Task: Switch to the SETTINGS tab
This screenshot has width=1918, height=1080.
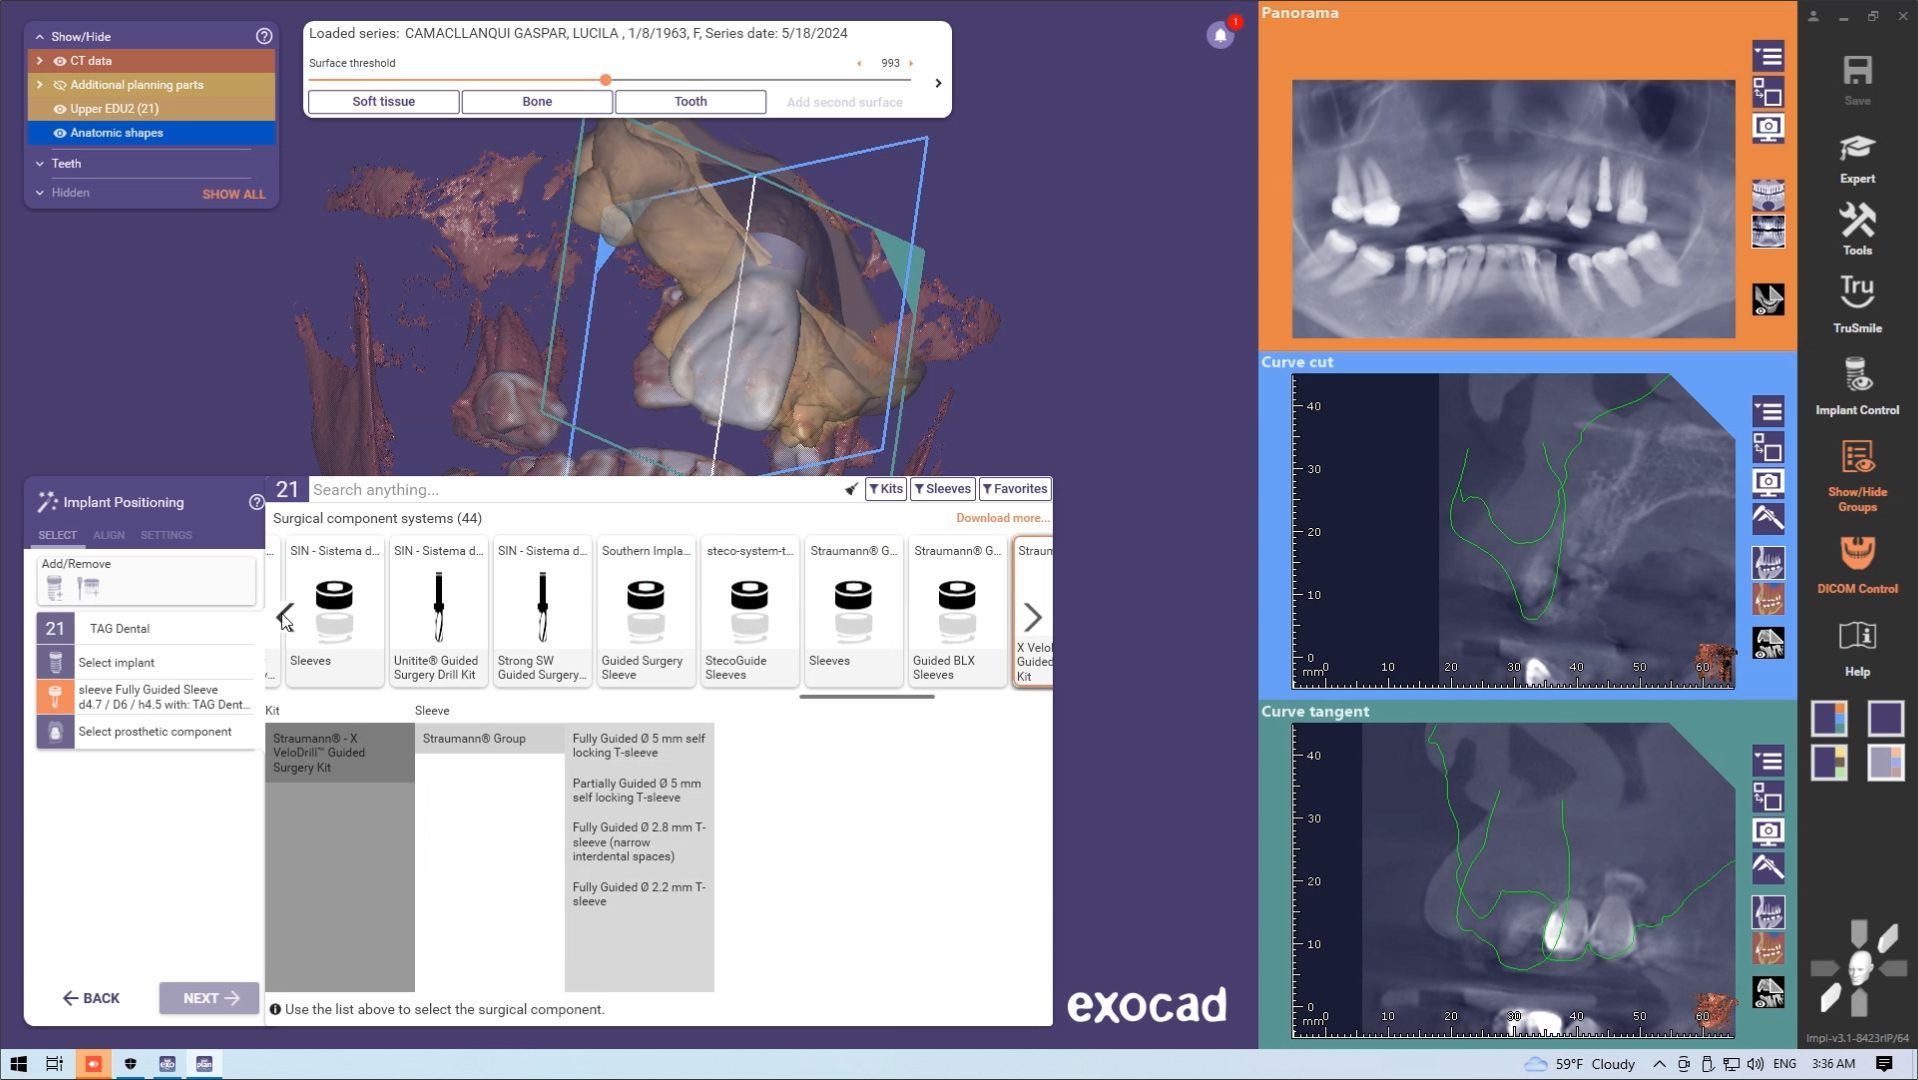Action: (x=166, y=536)
